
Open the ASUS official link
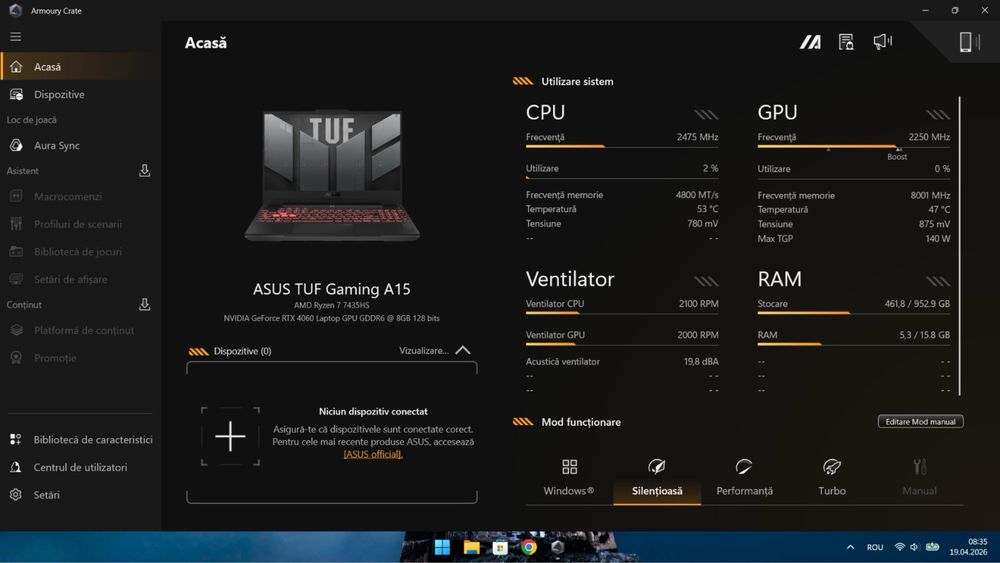coord(373,455)
